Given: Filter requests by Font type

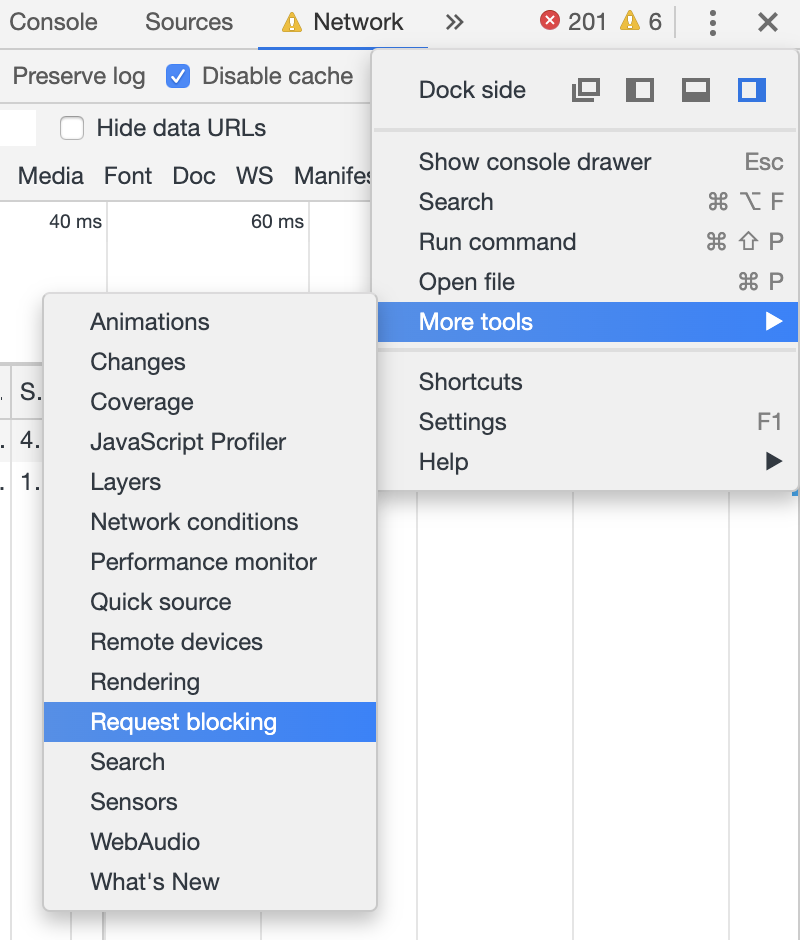Looking at the screenshot, I should pos(128,176).
